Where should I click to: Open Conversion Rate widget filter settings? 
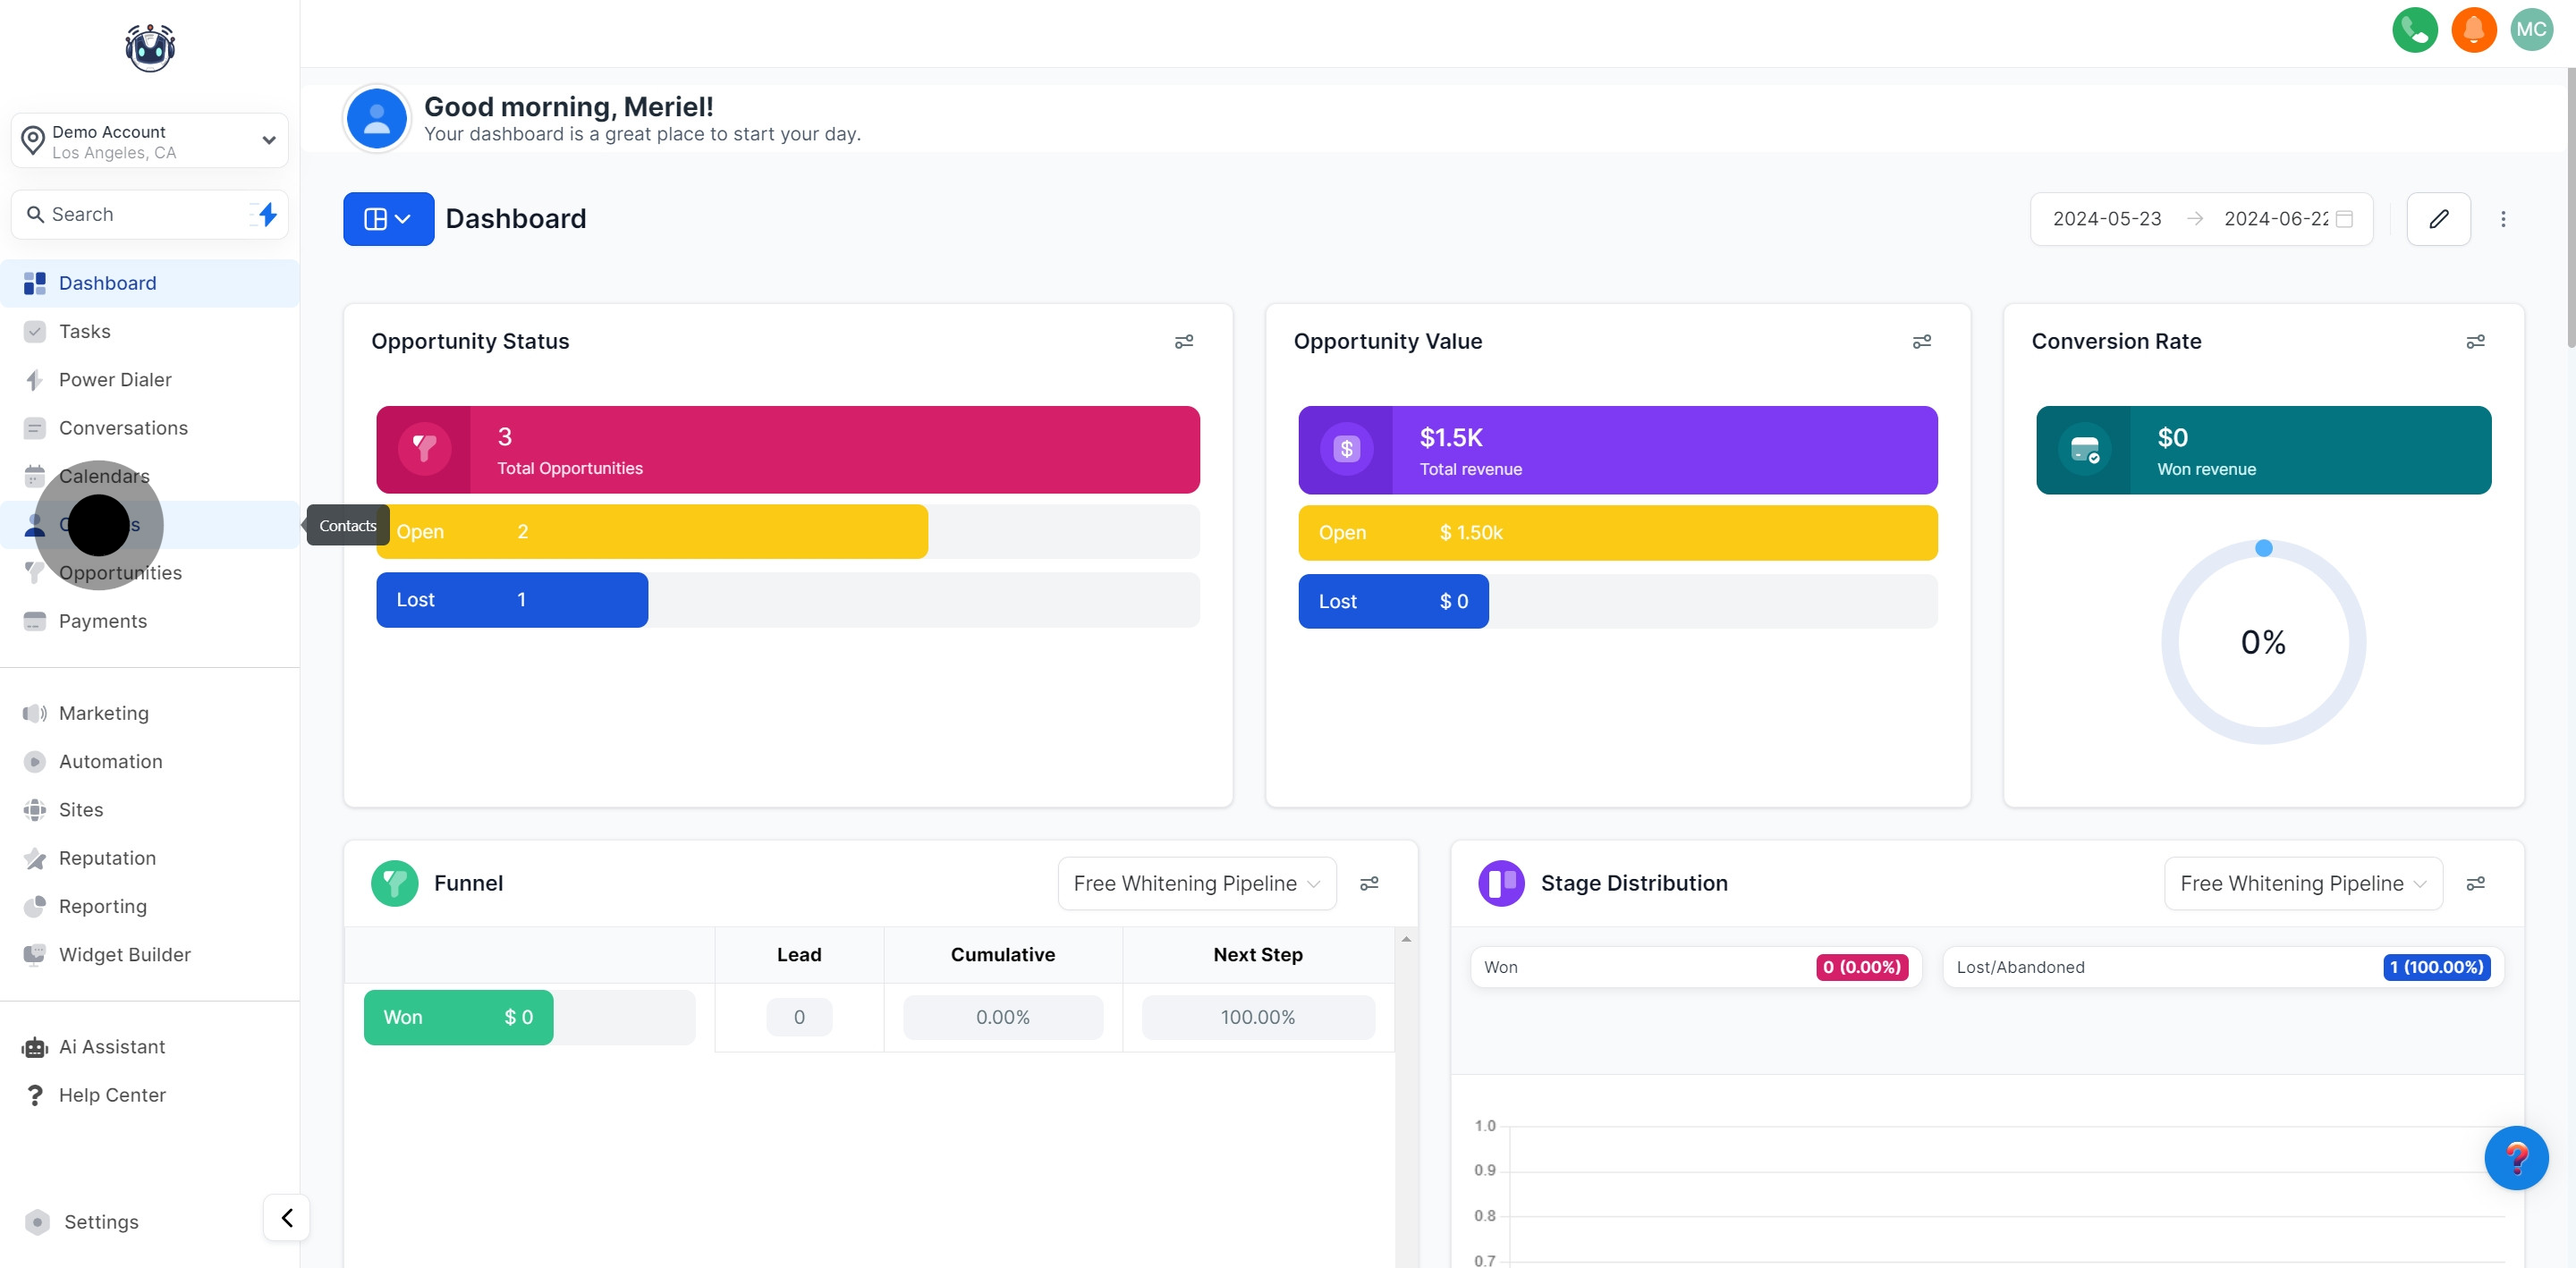2475,342
